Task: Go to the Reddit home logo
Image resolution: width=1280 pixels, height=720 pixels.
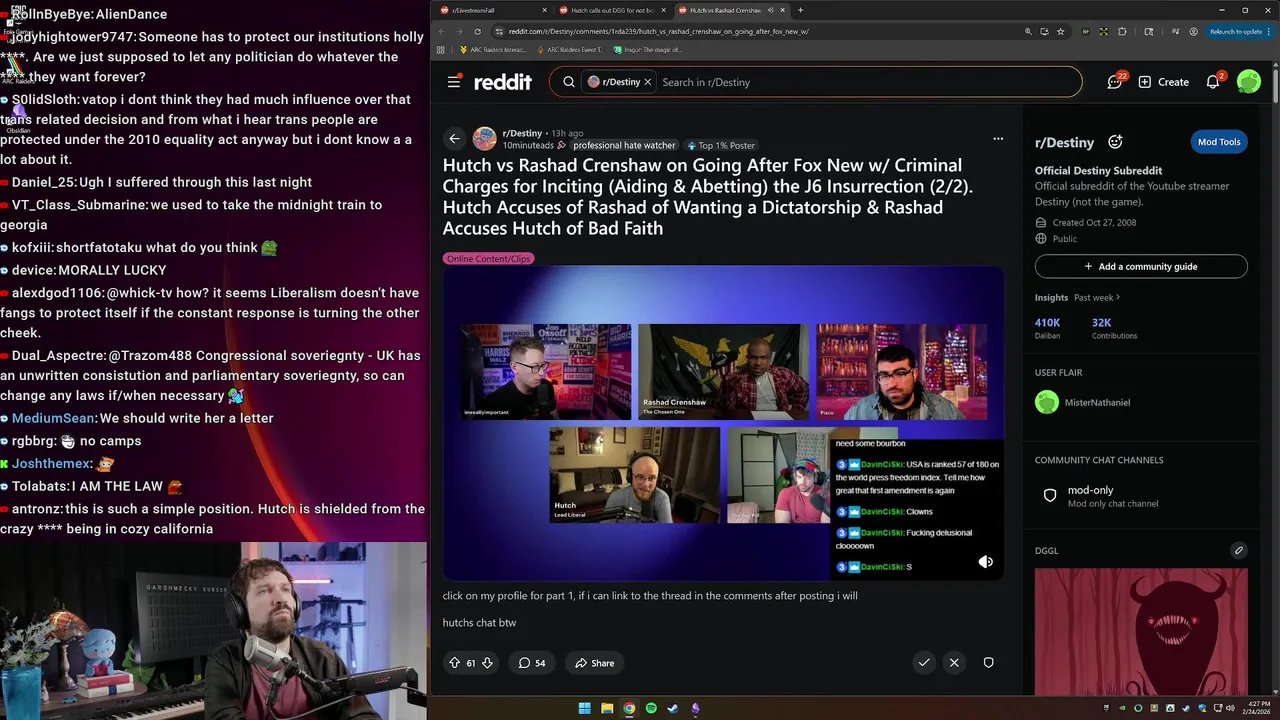Action: 503,82
